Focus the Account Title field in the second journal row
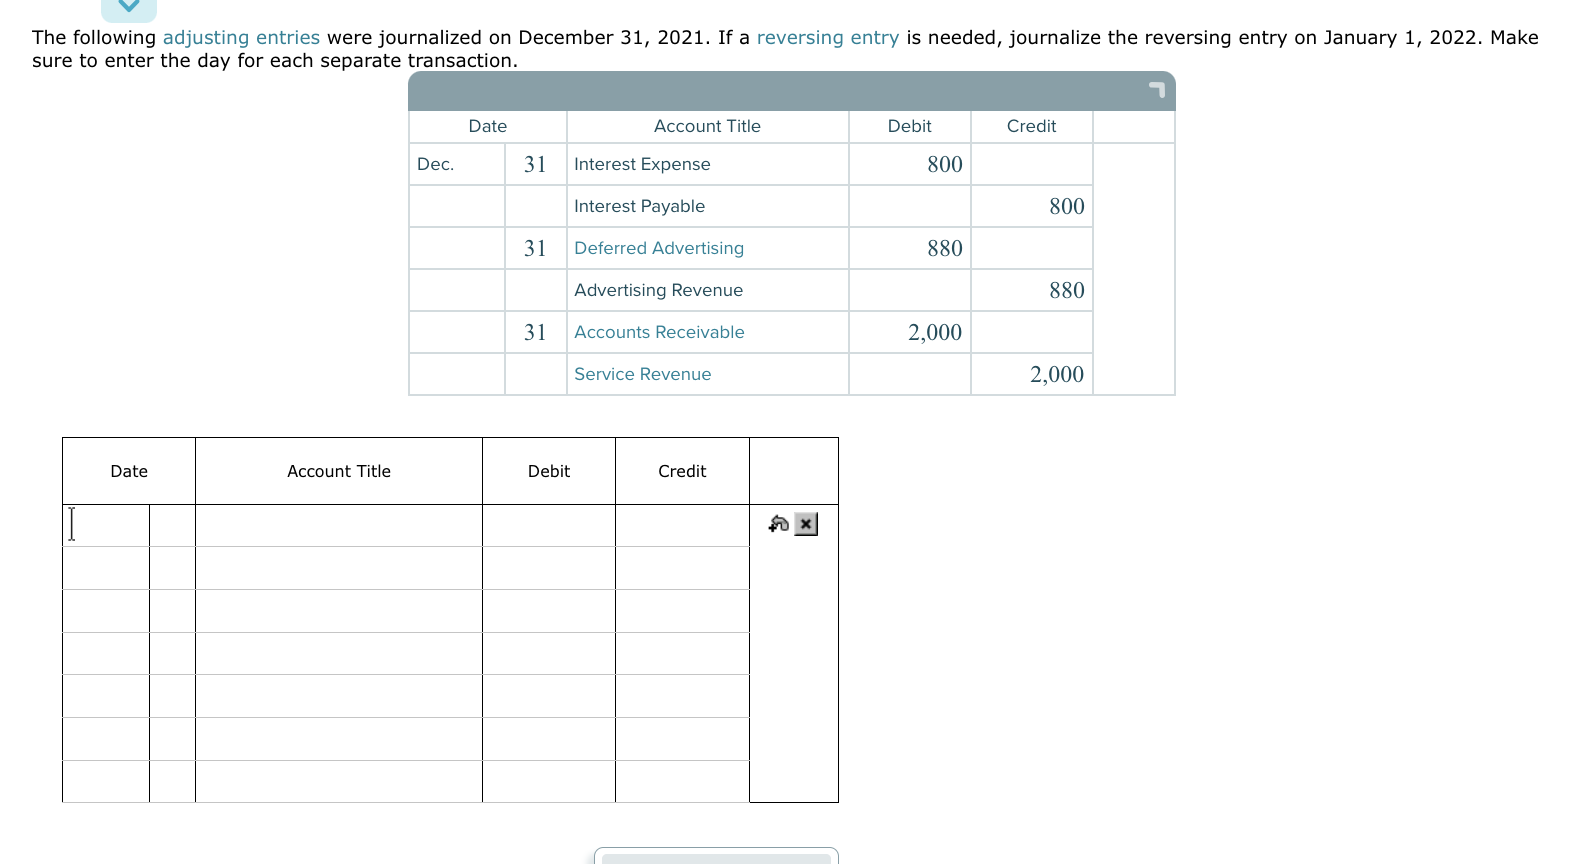The image size is (1574, 864). 339,568
